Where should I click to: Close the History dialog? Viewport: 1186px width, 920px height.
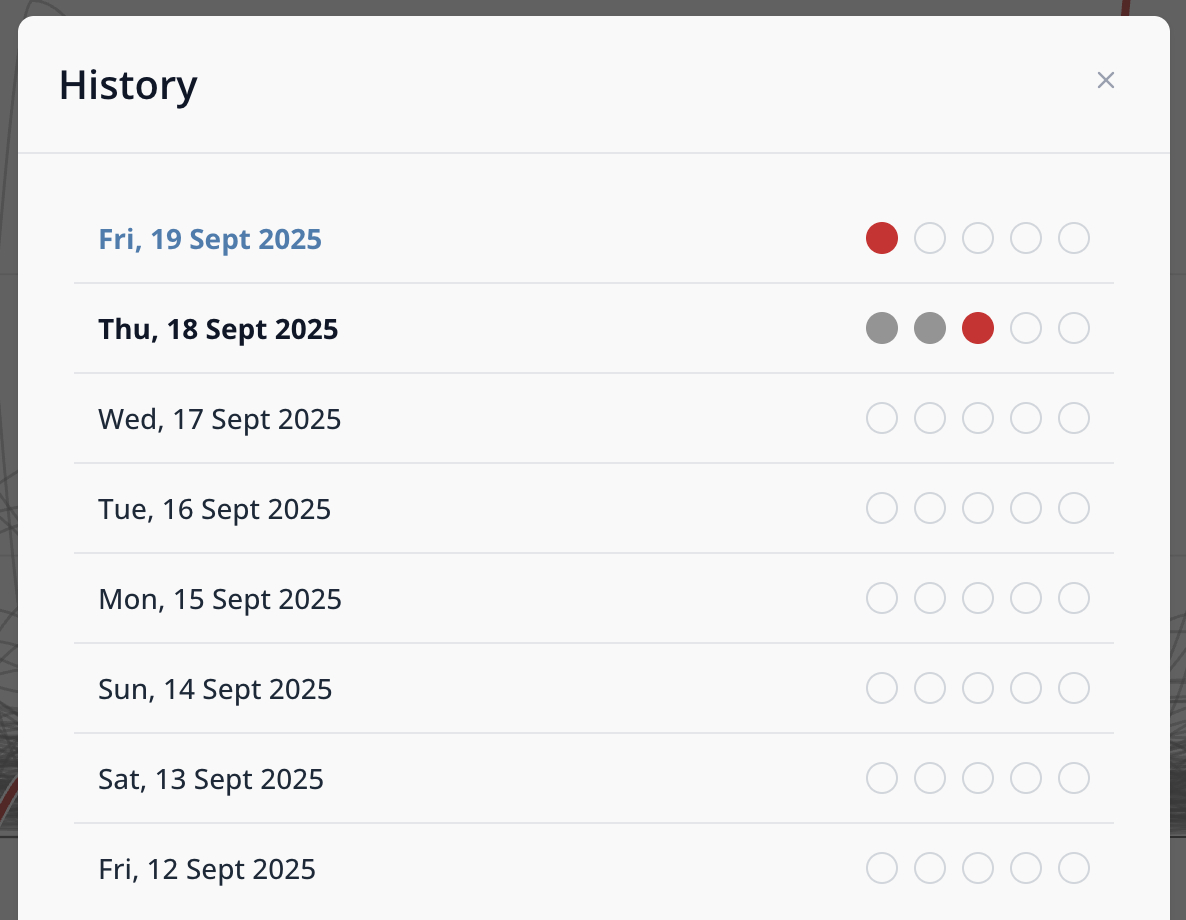pyautogui.click(x=1105, y=81)
